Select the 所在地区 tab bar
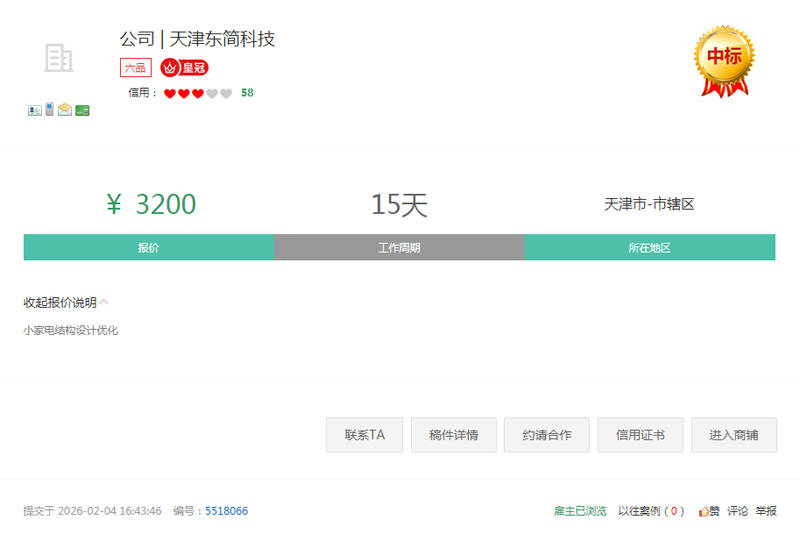Viewport: 800px width, 534px height. tap(649, 248)
